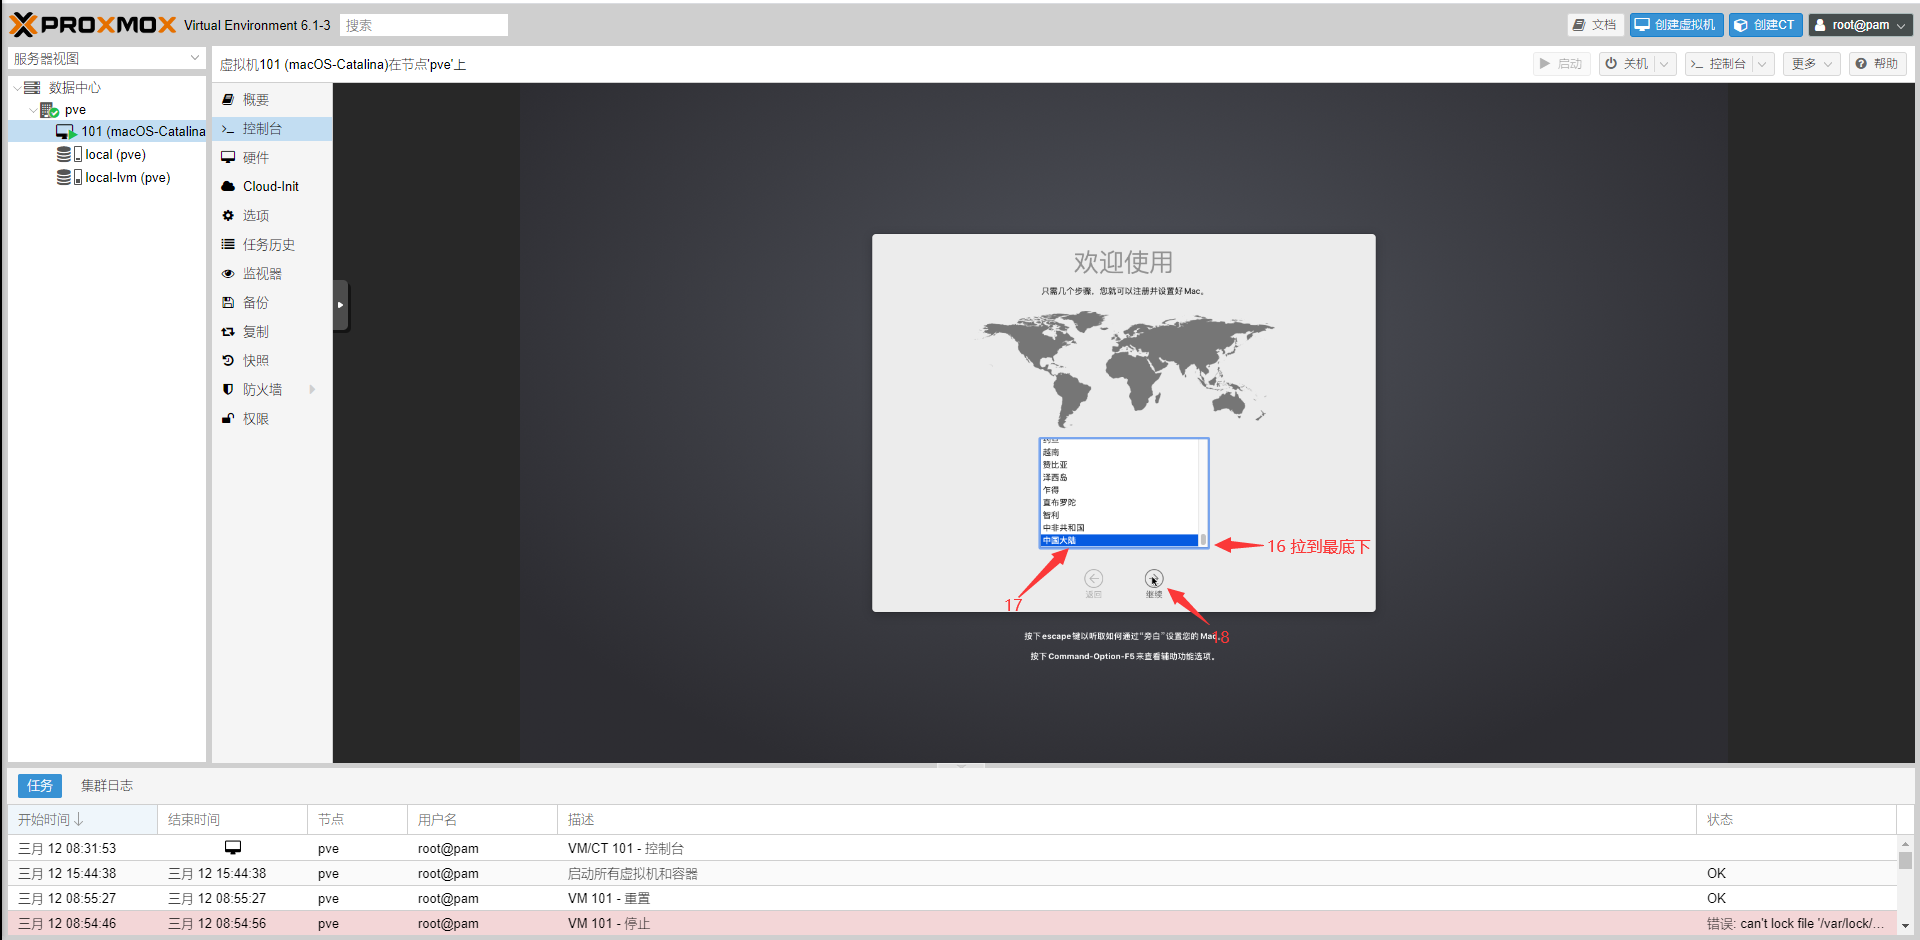The width and height of the screenshot is (1920, 940).
Task: Open the root@pam user menu
Action: 1860,25
